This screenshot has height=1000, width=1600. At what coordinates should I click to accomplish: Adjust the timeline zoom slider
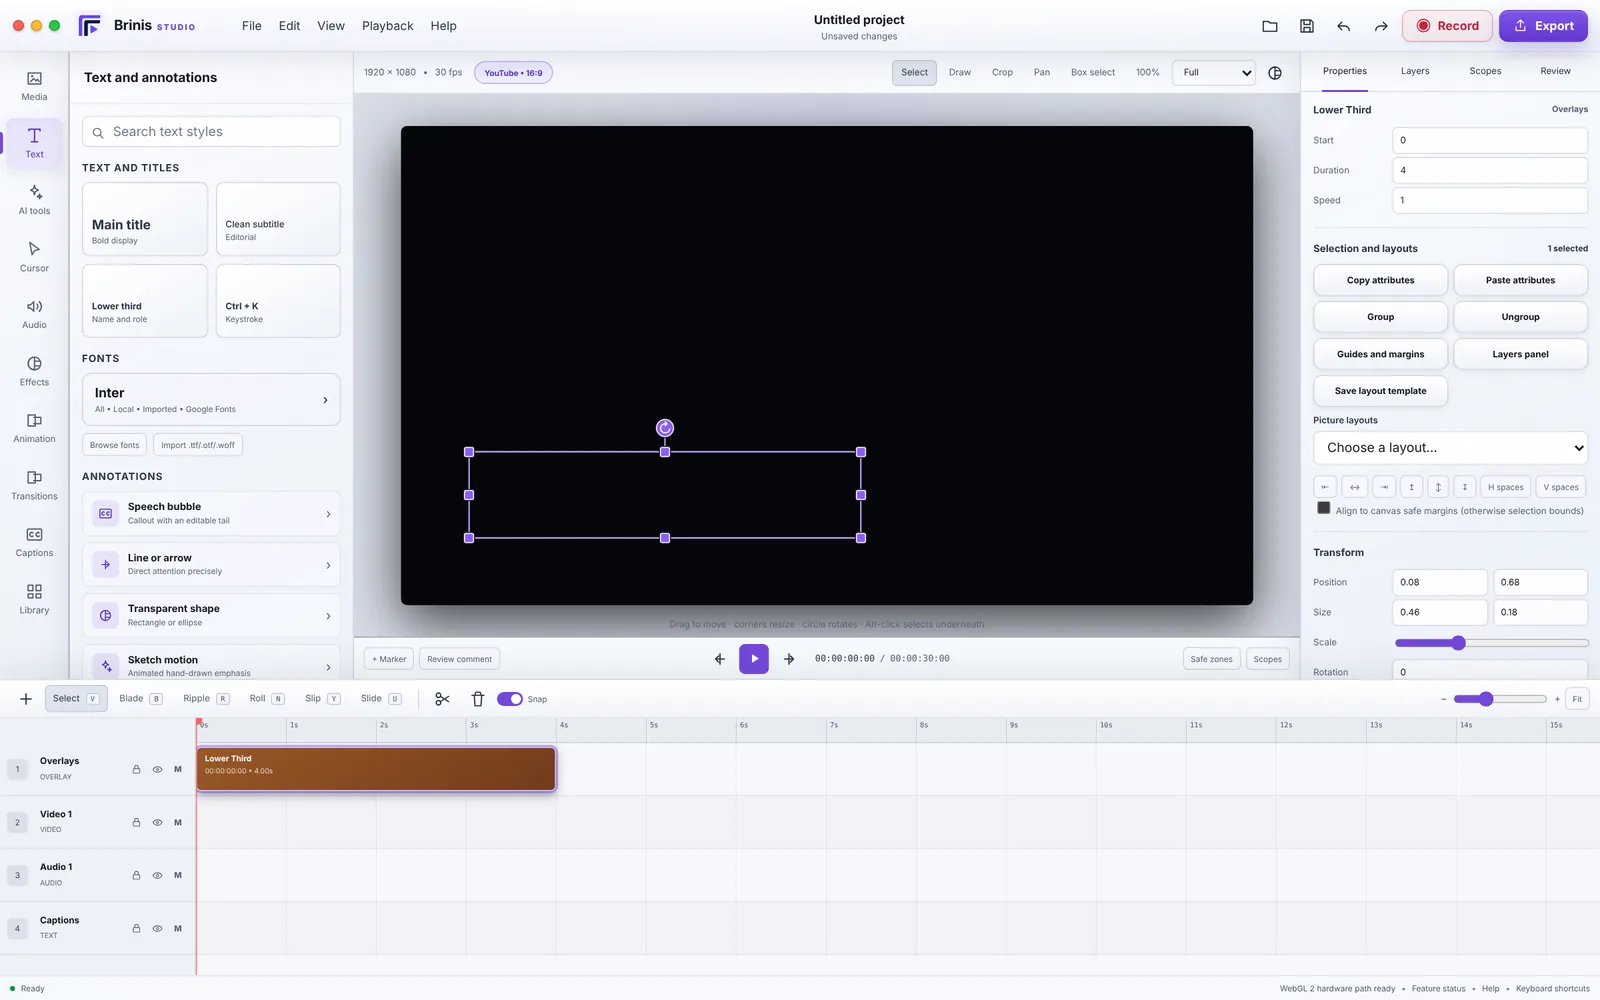[x=1500, y=699]
